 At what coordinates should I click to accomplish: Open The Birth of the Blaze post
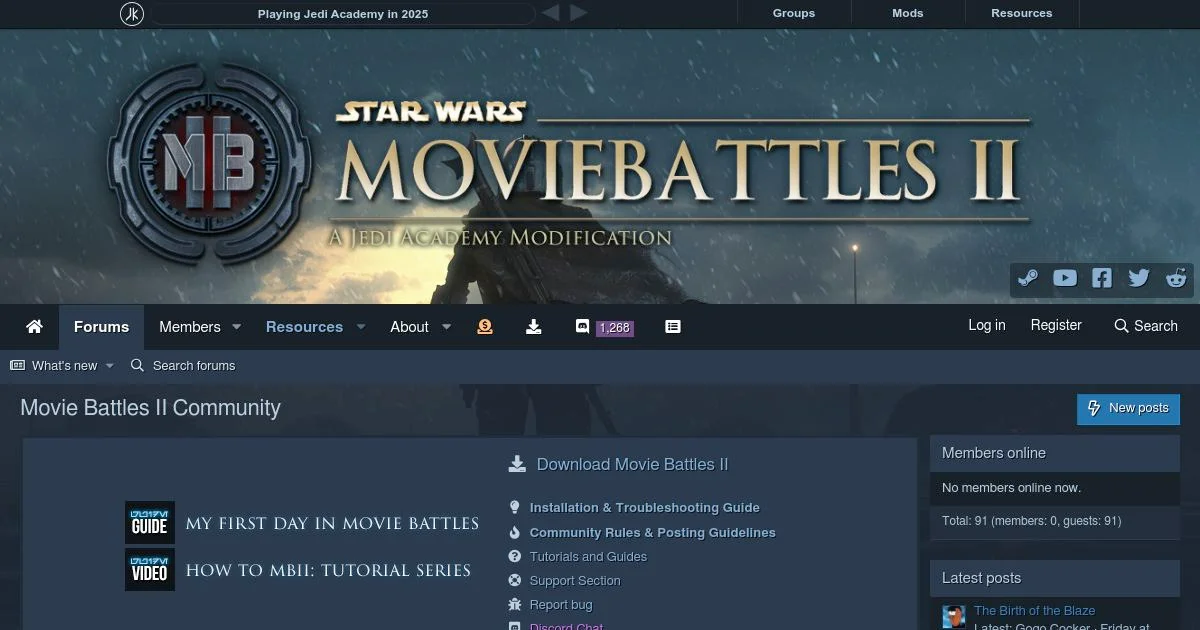1034,610
